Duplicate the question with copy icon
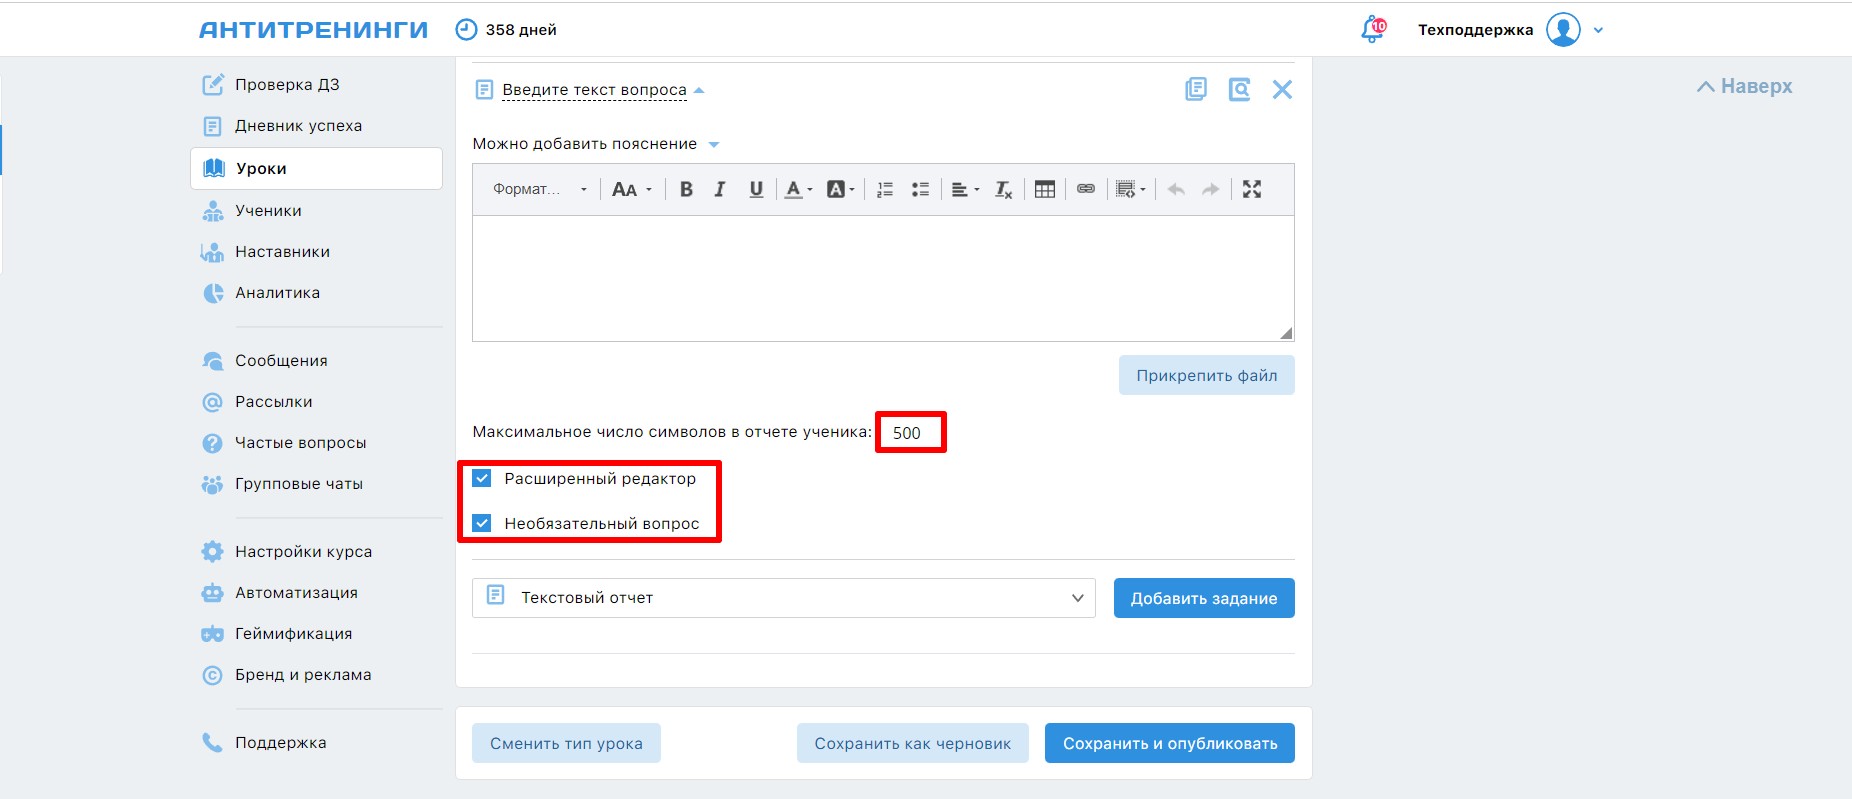 coord(1195,90)
